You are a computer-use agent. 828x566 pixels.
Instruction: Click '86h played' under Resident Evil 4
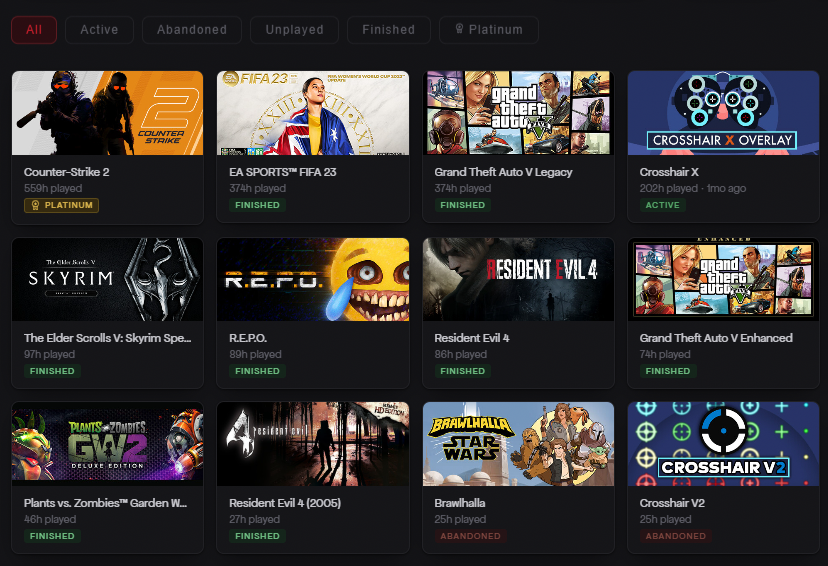click(460, 354)
